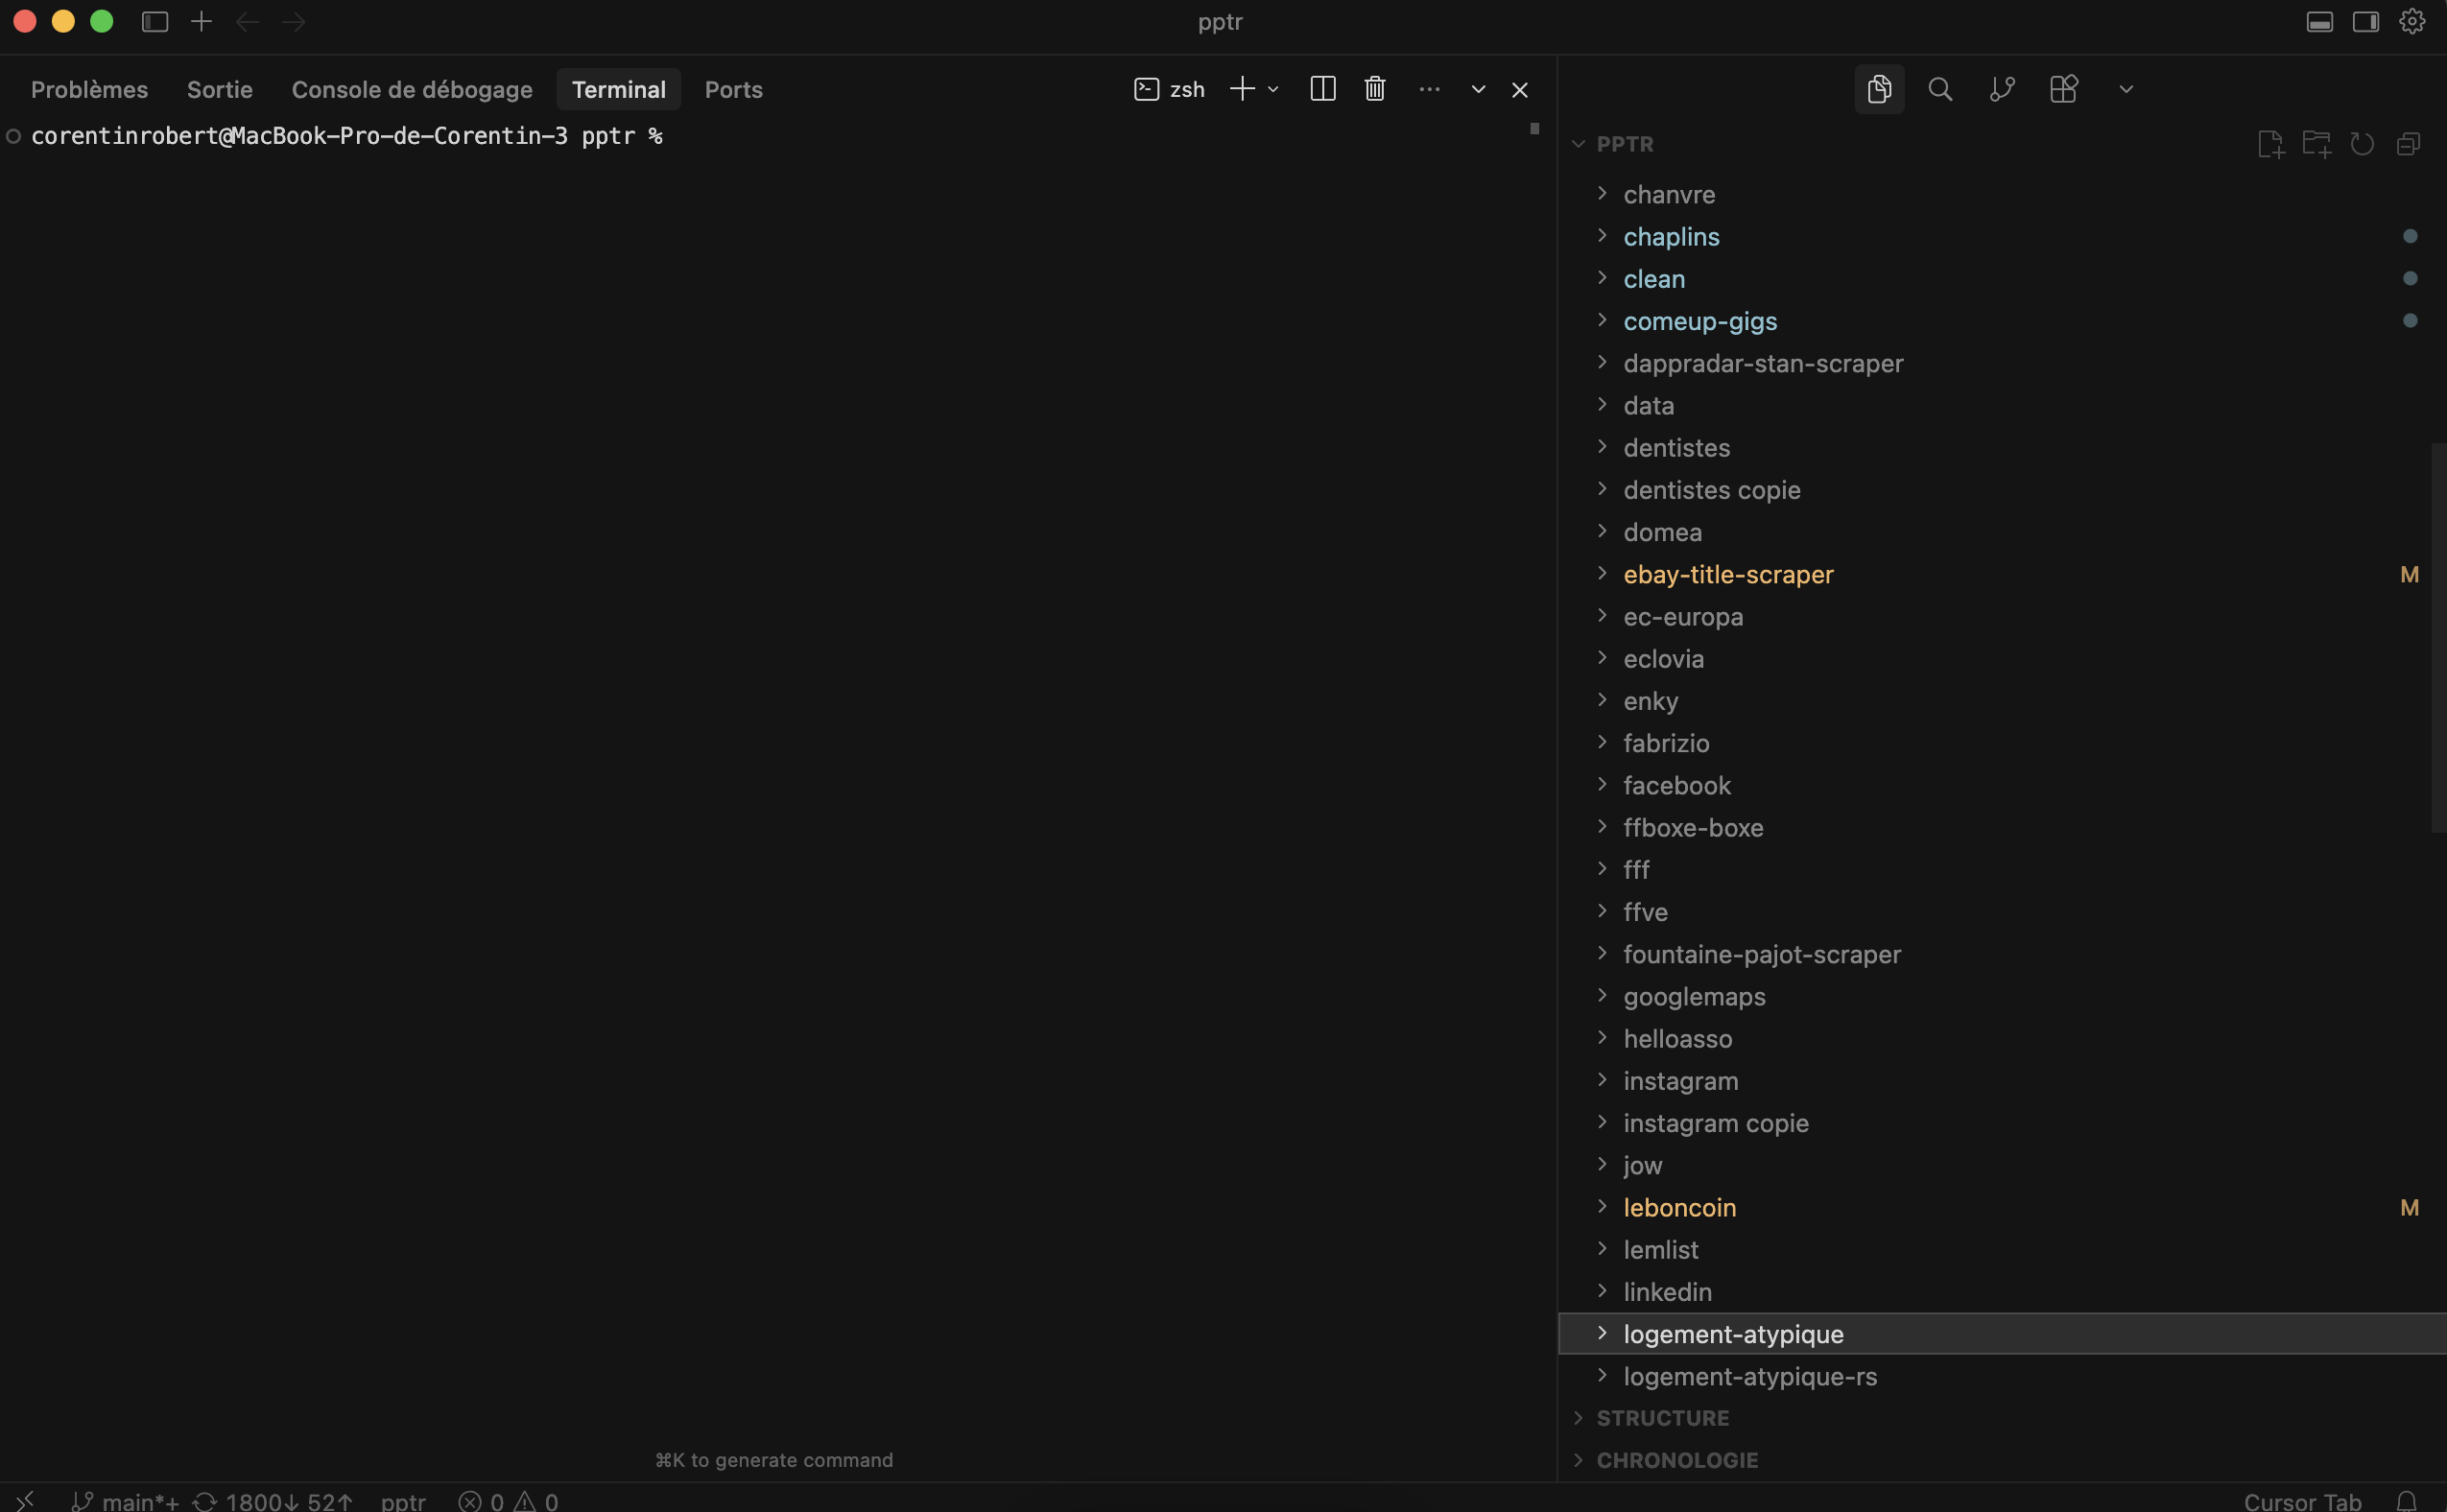The image size is (2447, 1512).
Task: Click the New File icon in explorer
Action: [x=2270, y=144]
